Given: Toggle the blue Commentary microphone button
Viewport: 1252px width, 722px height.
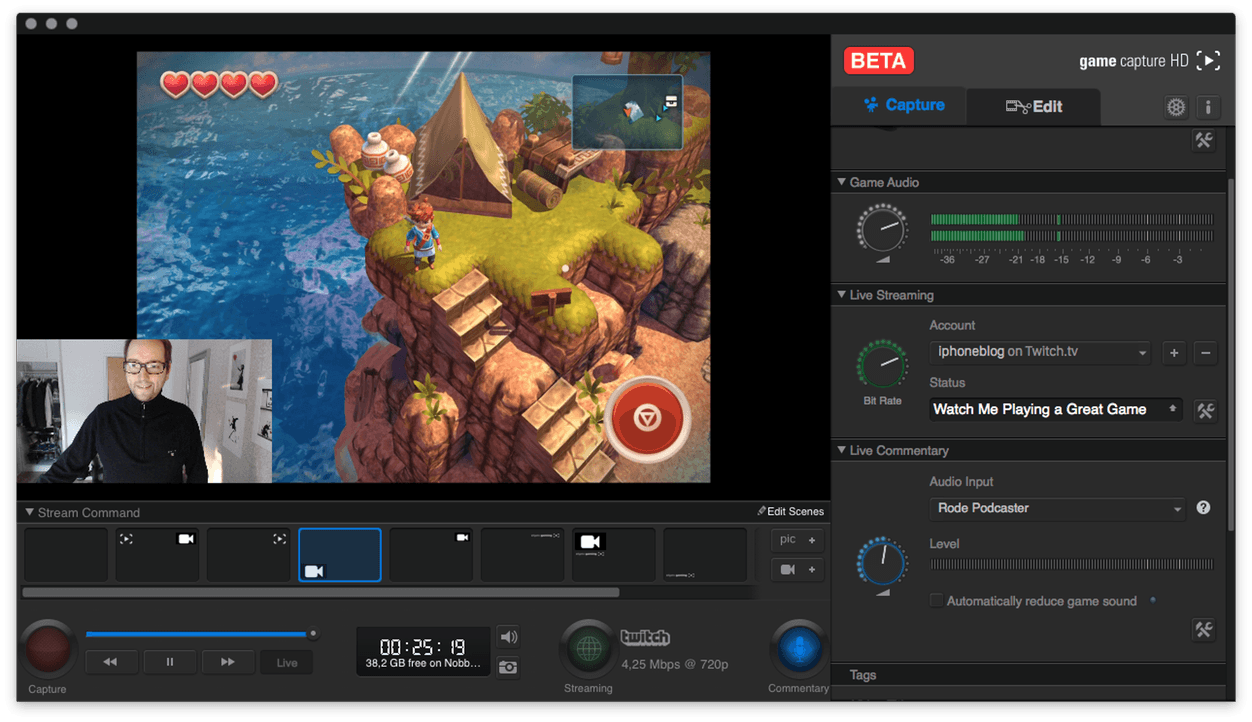Looking at the screenshot, I should (798, 649).
